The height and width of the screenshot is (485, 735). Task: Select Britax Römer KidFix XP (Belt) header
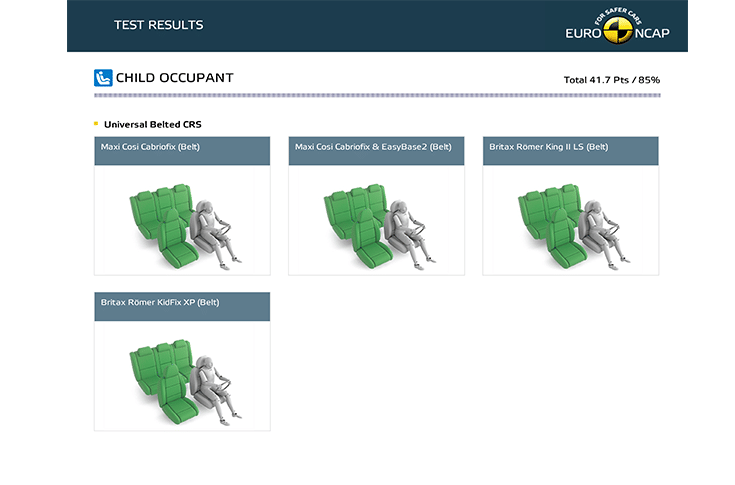pos(182,306)
